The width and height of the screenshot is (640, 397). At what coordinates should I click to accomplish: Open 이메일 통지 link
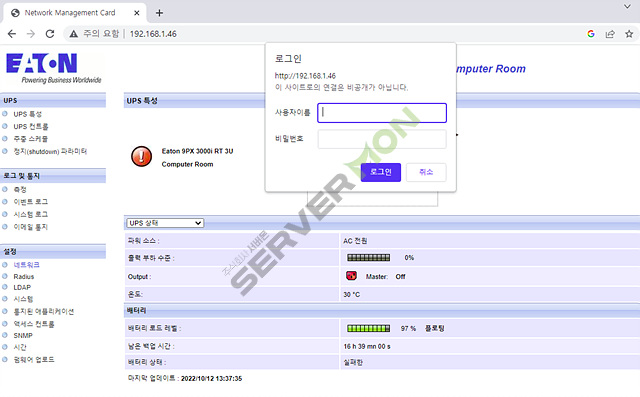31,227
